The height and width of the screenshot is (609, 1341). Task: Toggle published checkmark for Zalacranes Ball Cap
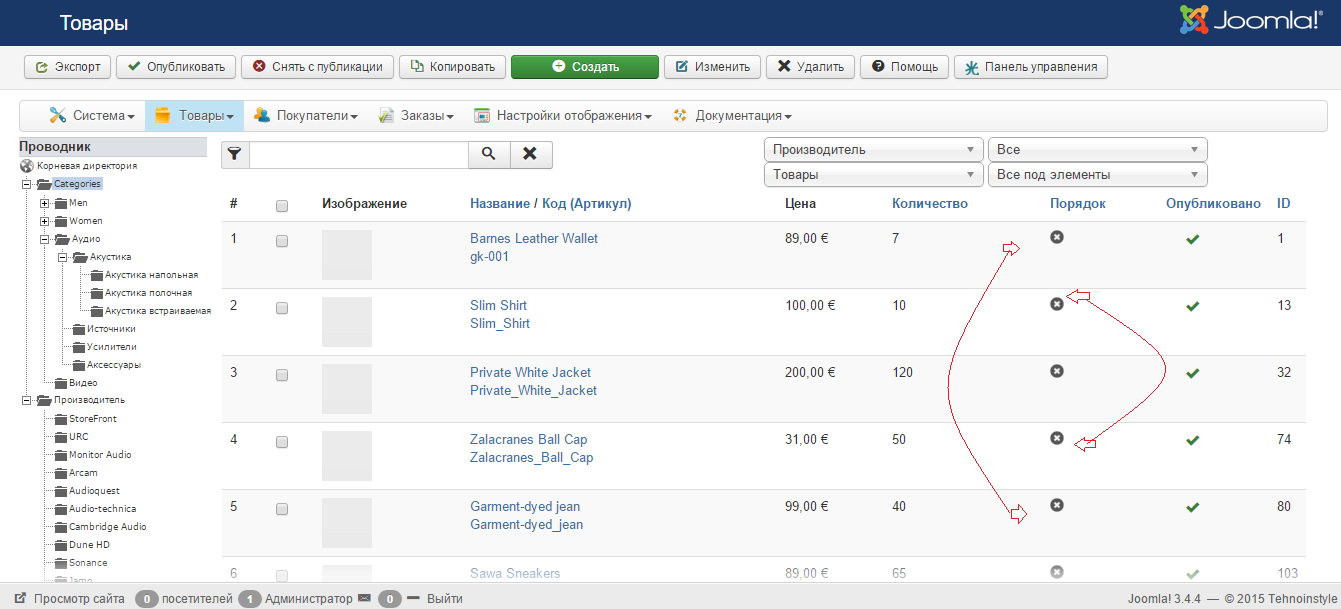pos(1192,440)
